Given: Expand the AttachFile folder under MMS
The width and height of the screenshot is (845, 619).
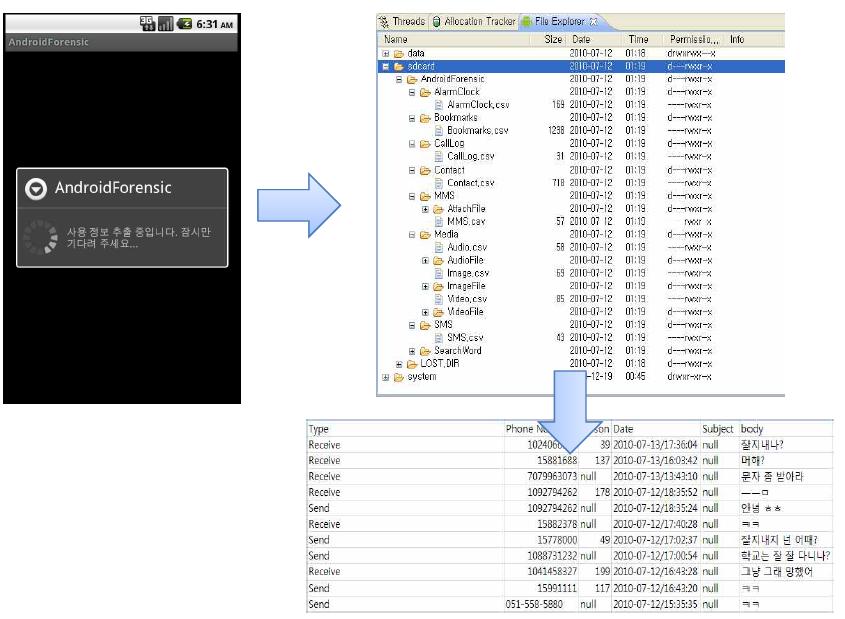Looking at the screenshot, I should [x=425, y=209].
